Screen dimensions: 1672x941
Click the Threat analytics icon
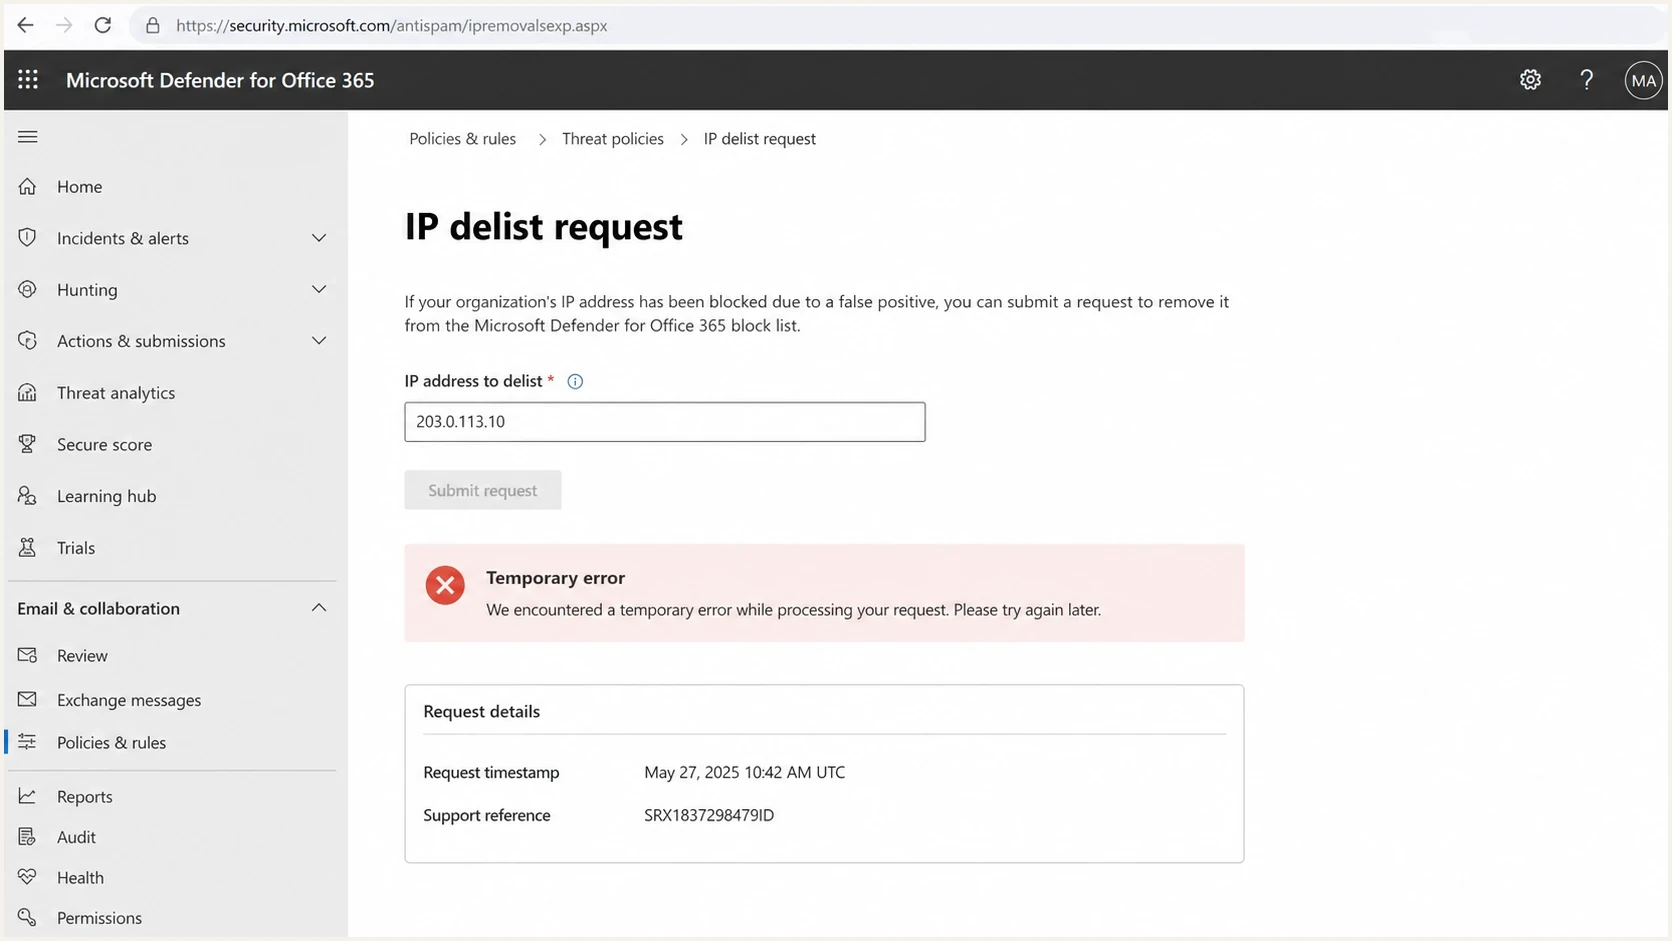pos(28,392)
